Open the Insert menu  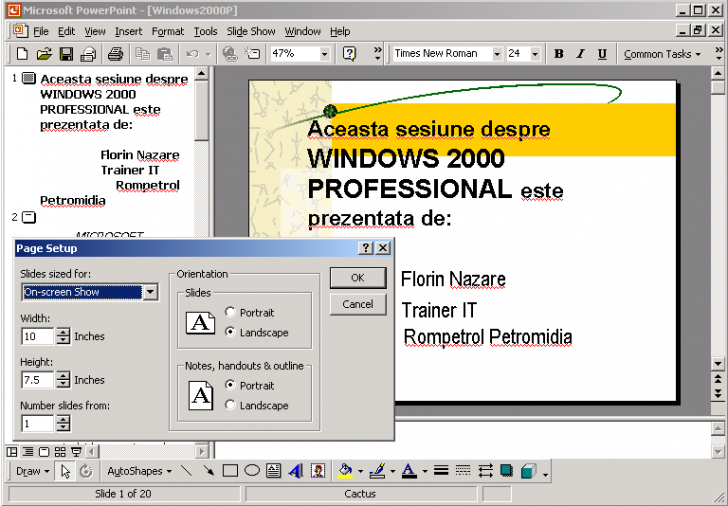pyautogui.click(x=129, y=32)
